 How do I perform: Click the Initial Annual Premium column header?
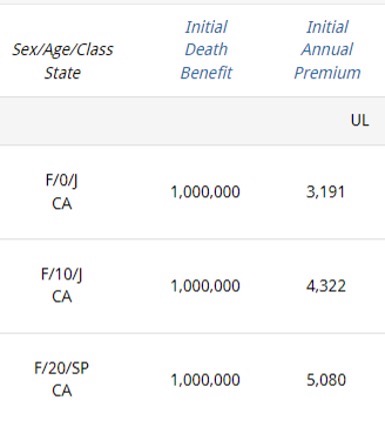pyautogui.click(x=327, y=50)
